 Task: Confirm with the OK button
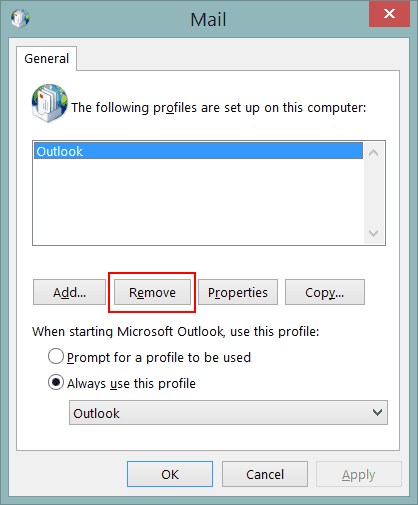(170, 474)
